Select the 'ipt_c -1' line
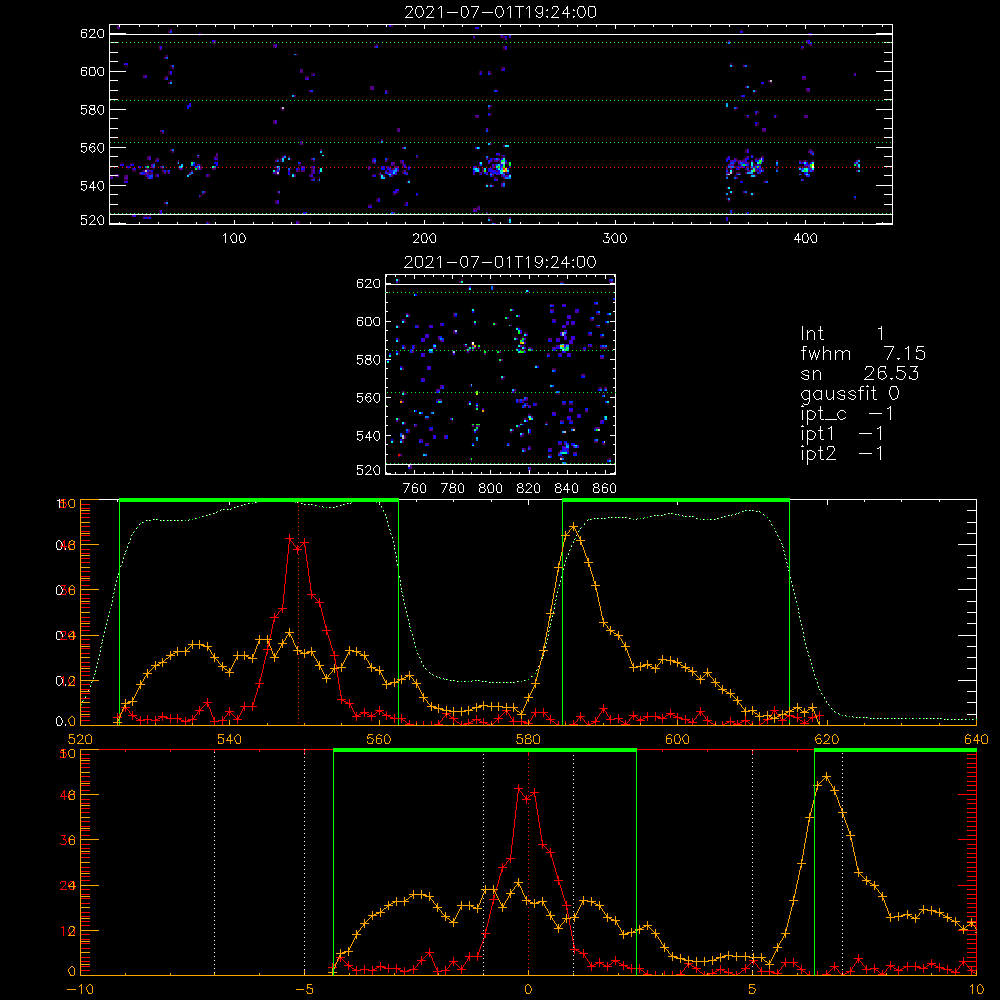Viewport: 1000px width, 1000px height. 847,414
